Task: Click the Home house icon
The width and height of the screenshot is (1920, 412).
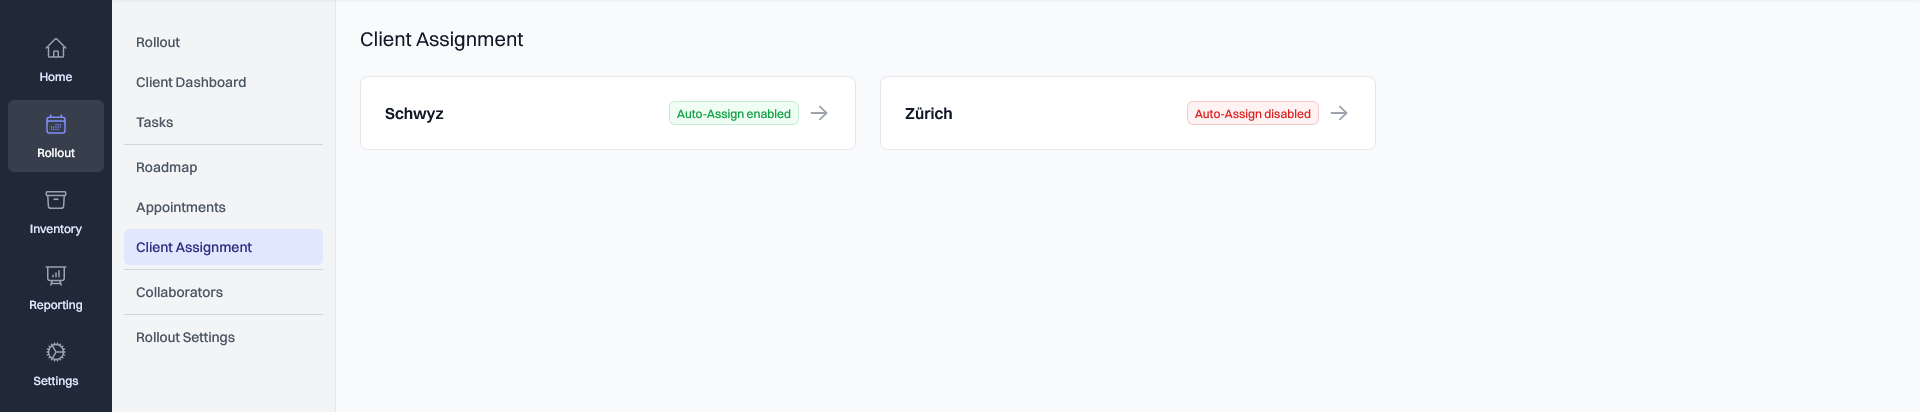Action: tap(56, 48)
